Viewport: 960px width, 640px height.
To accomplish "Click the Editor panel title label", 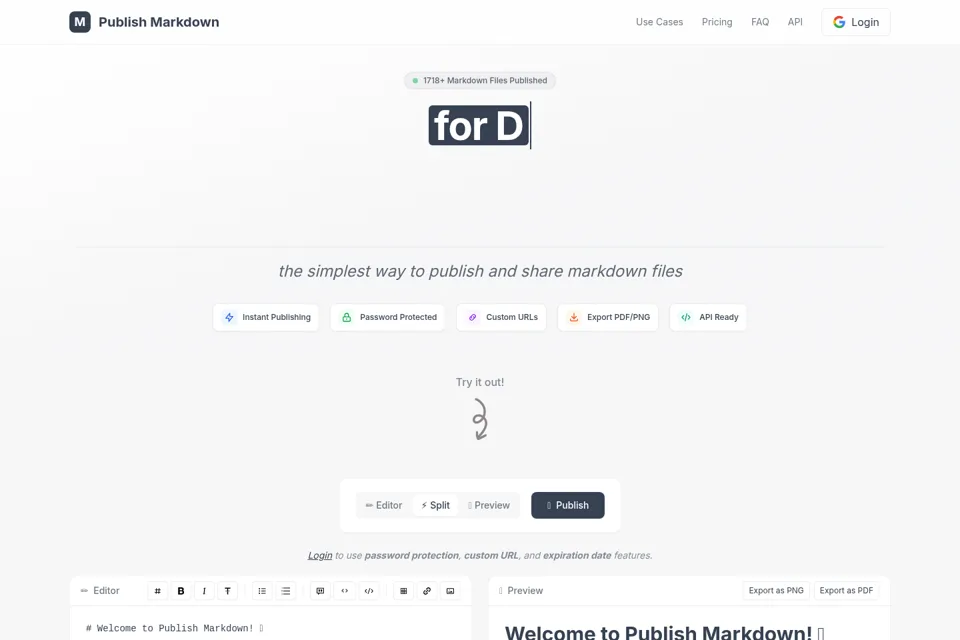I will coord(106,590).
